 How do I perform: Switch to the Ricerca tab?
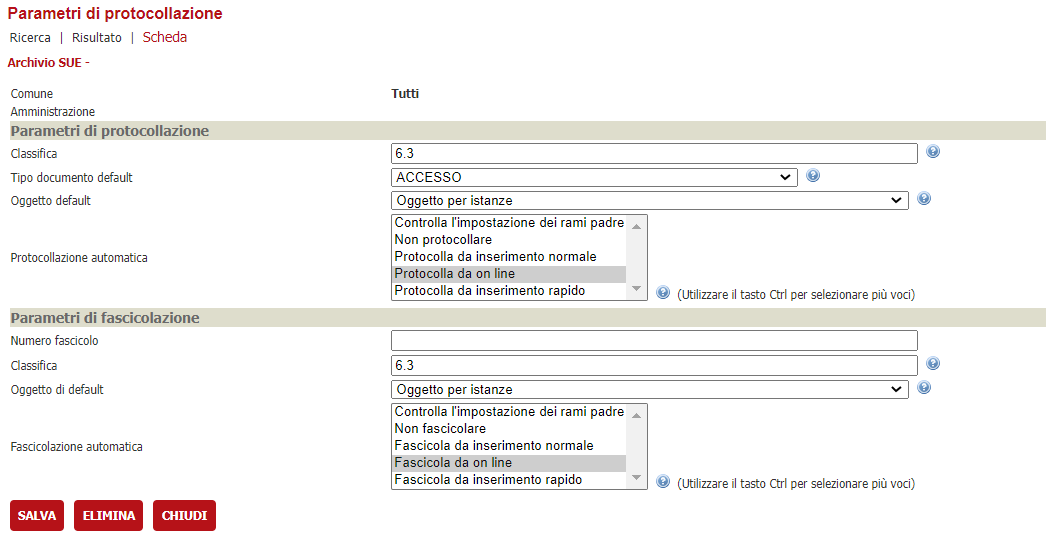click(x=30, y=38)
